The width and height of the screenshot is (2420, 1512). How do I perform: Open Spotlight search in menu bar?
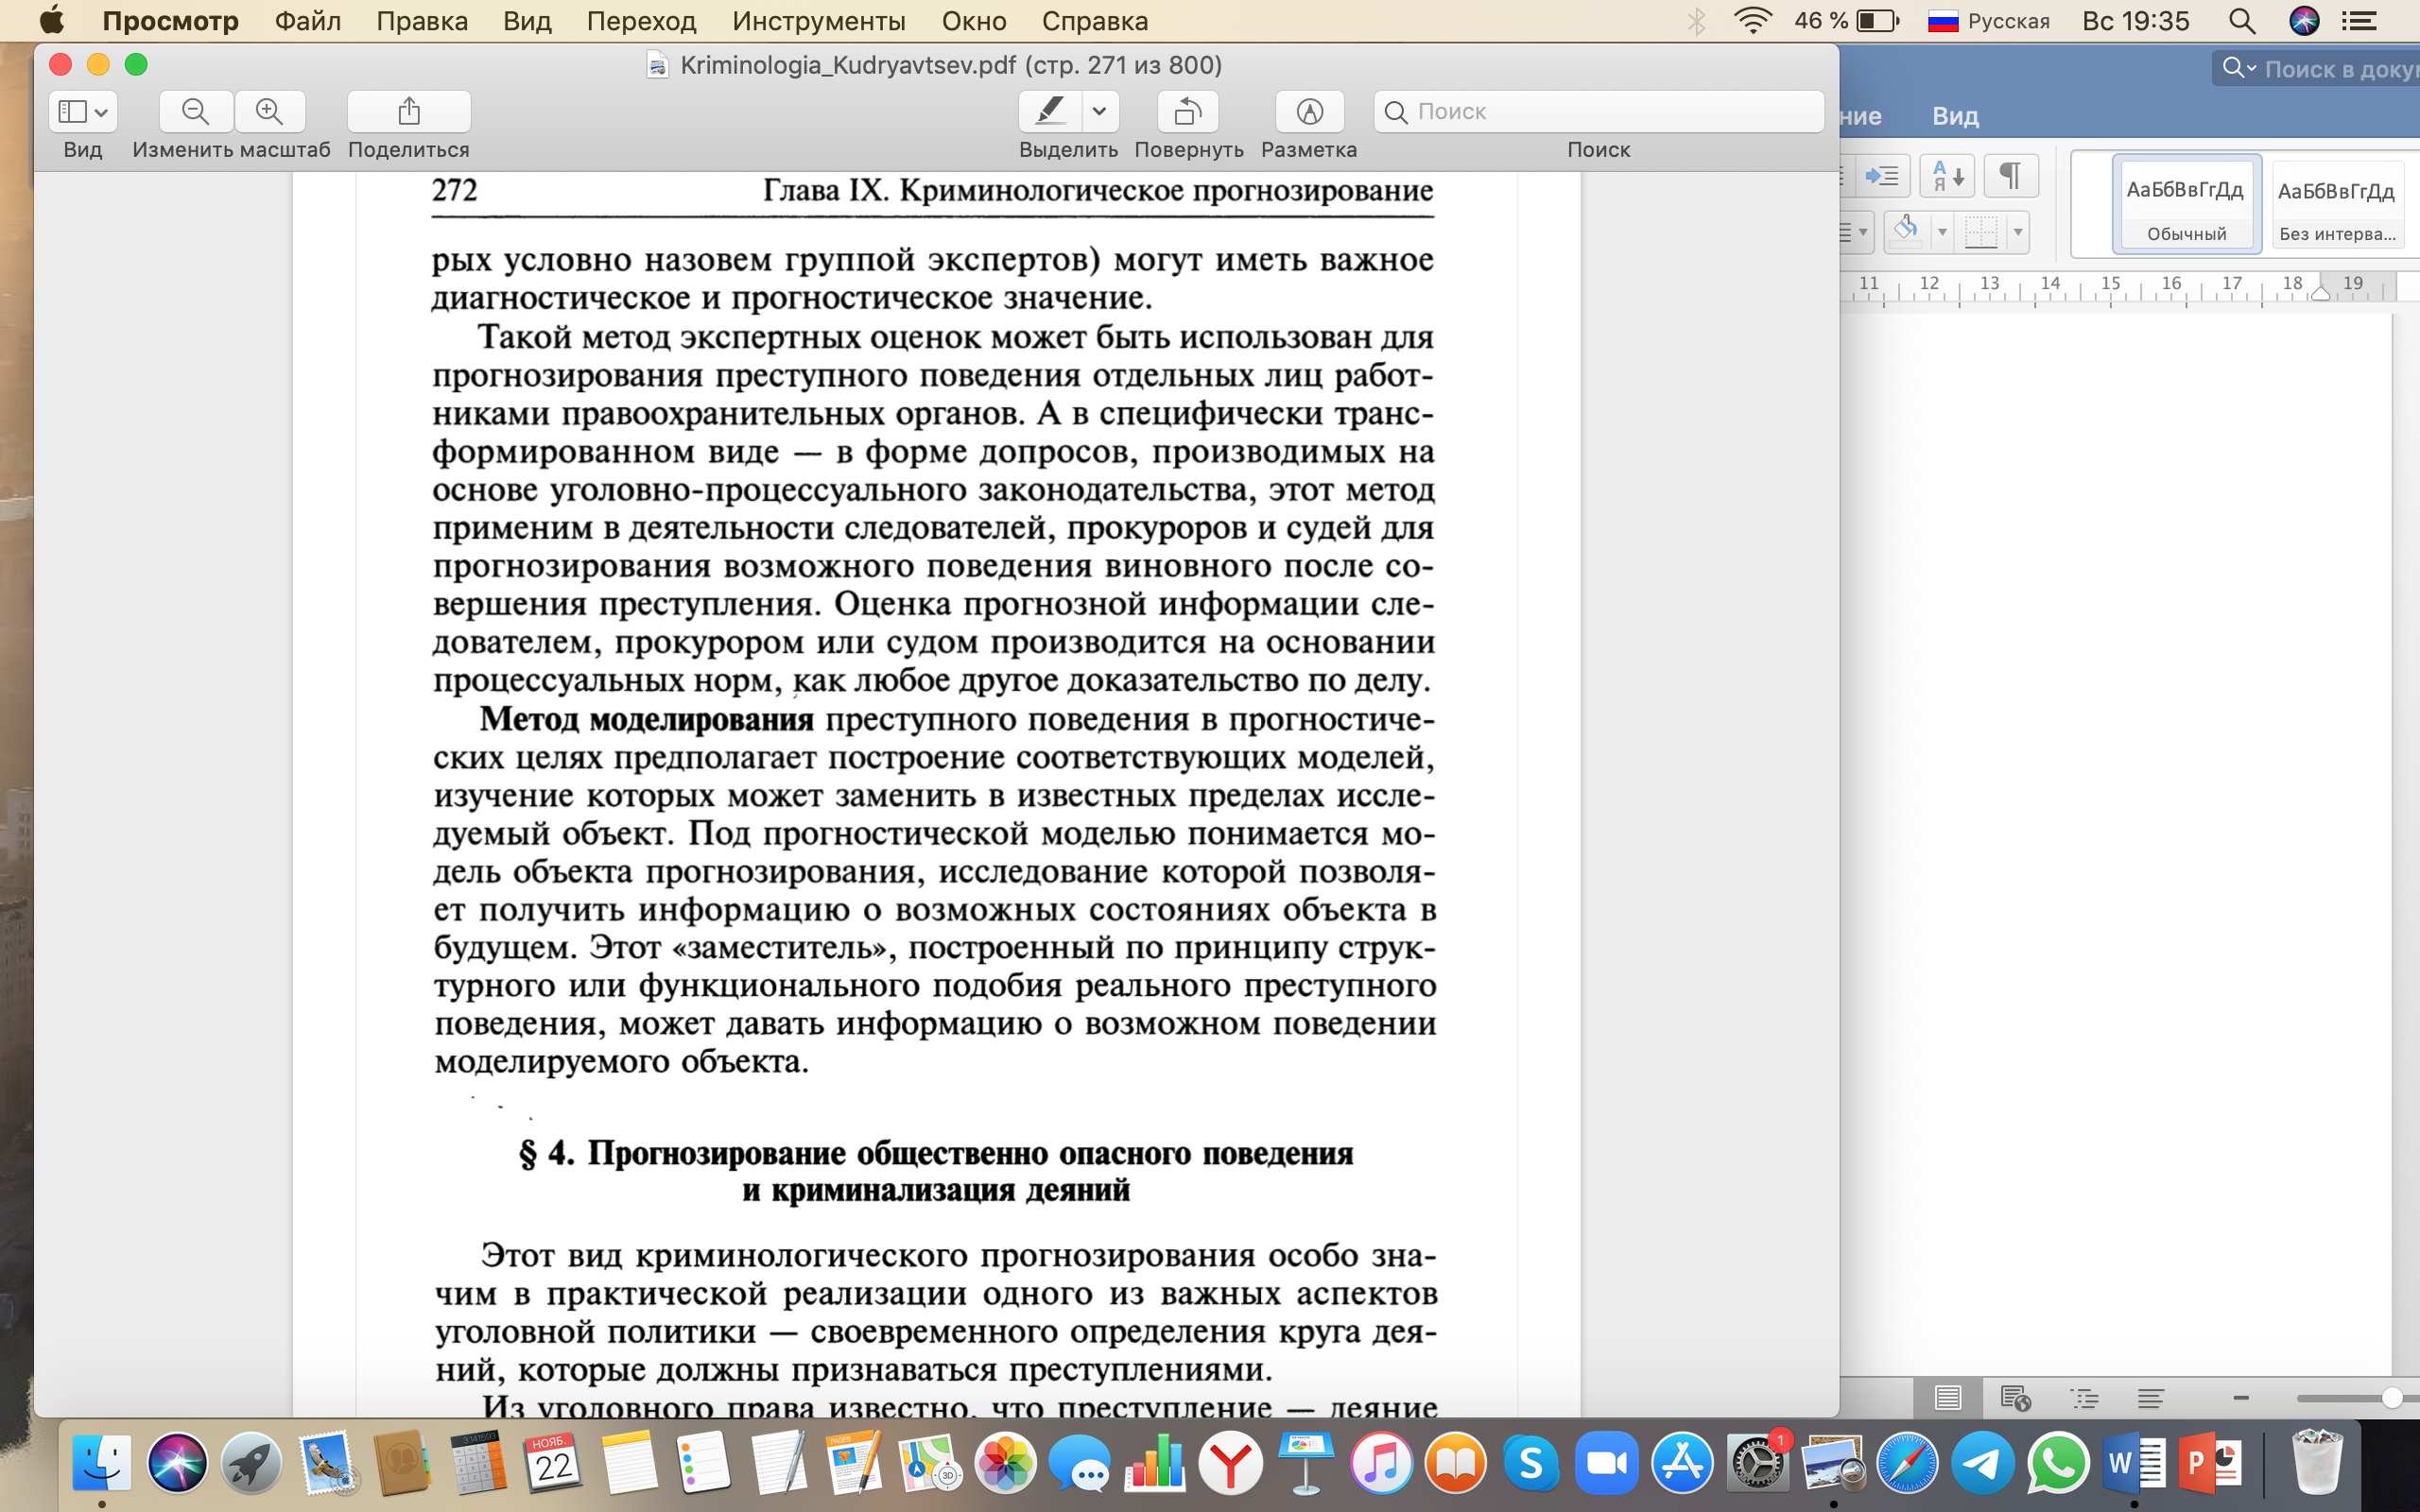[x=2241, y=21]
